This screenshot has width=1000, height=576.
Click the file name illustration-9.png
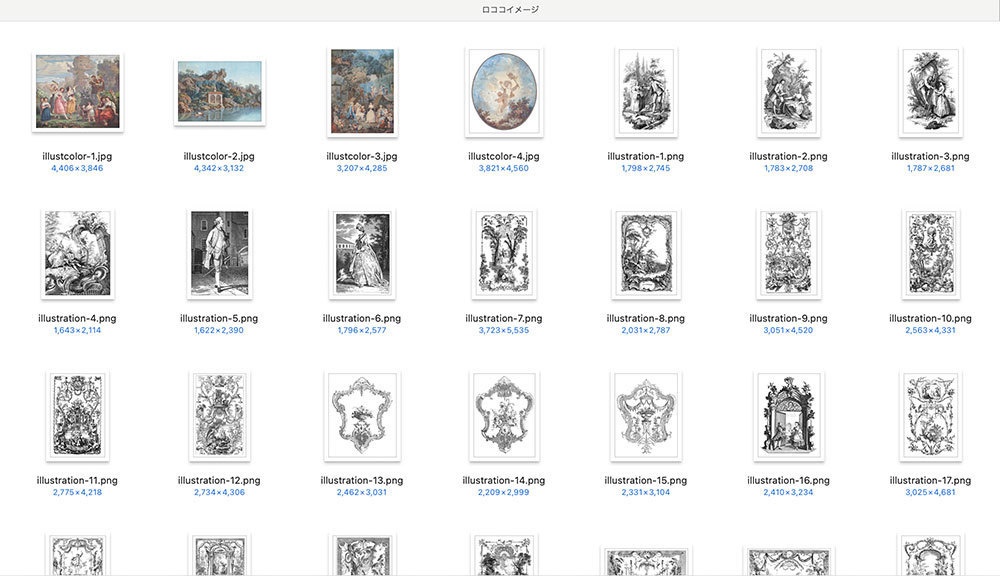pyautogui.click(x=788, y=318)
